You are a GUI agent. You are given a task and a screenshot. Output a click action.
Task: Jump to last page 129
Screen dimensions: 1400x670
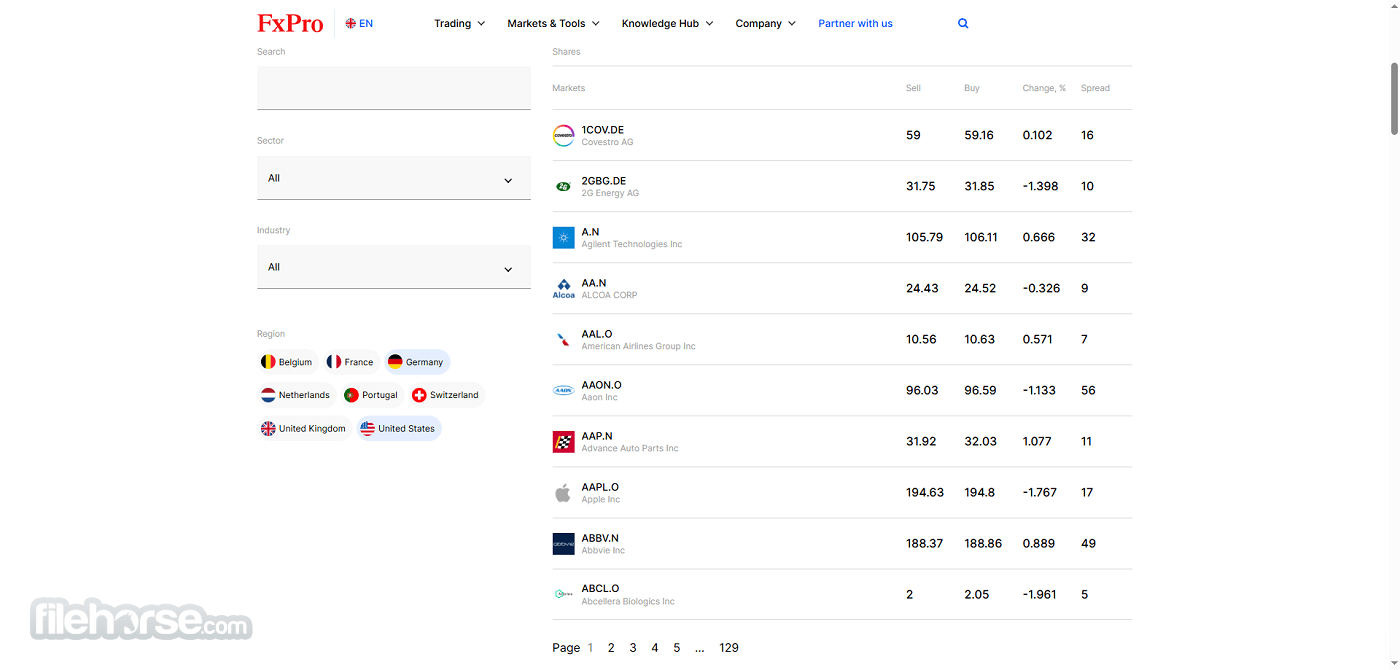[x=729, y=648]
